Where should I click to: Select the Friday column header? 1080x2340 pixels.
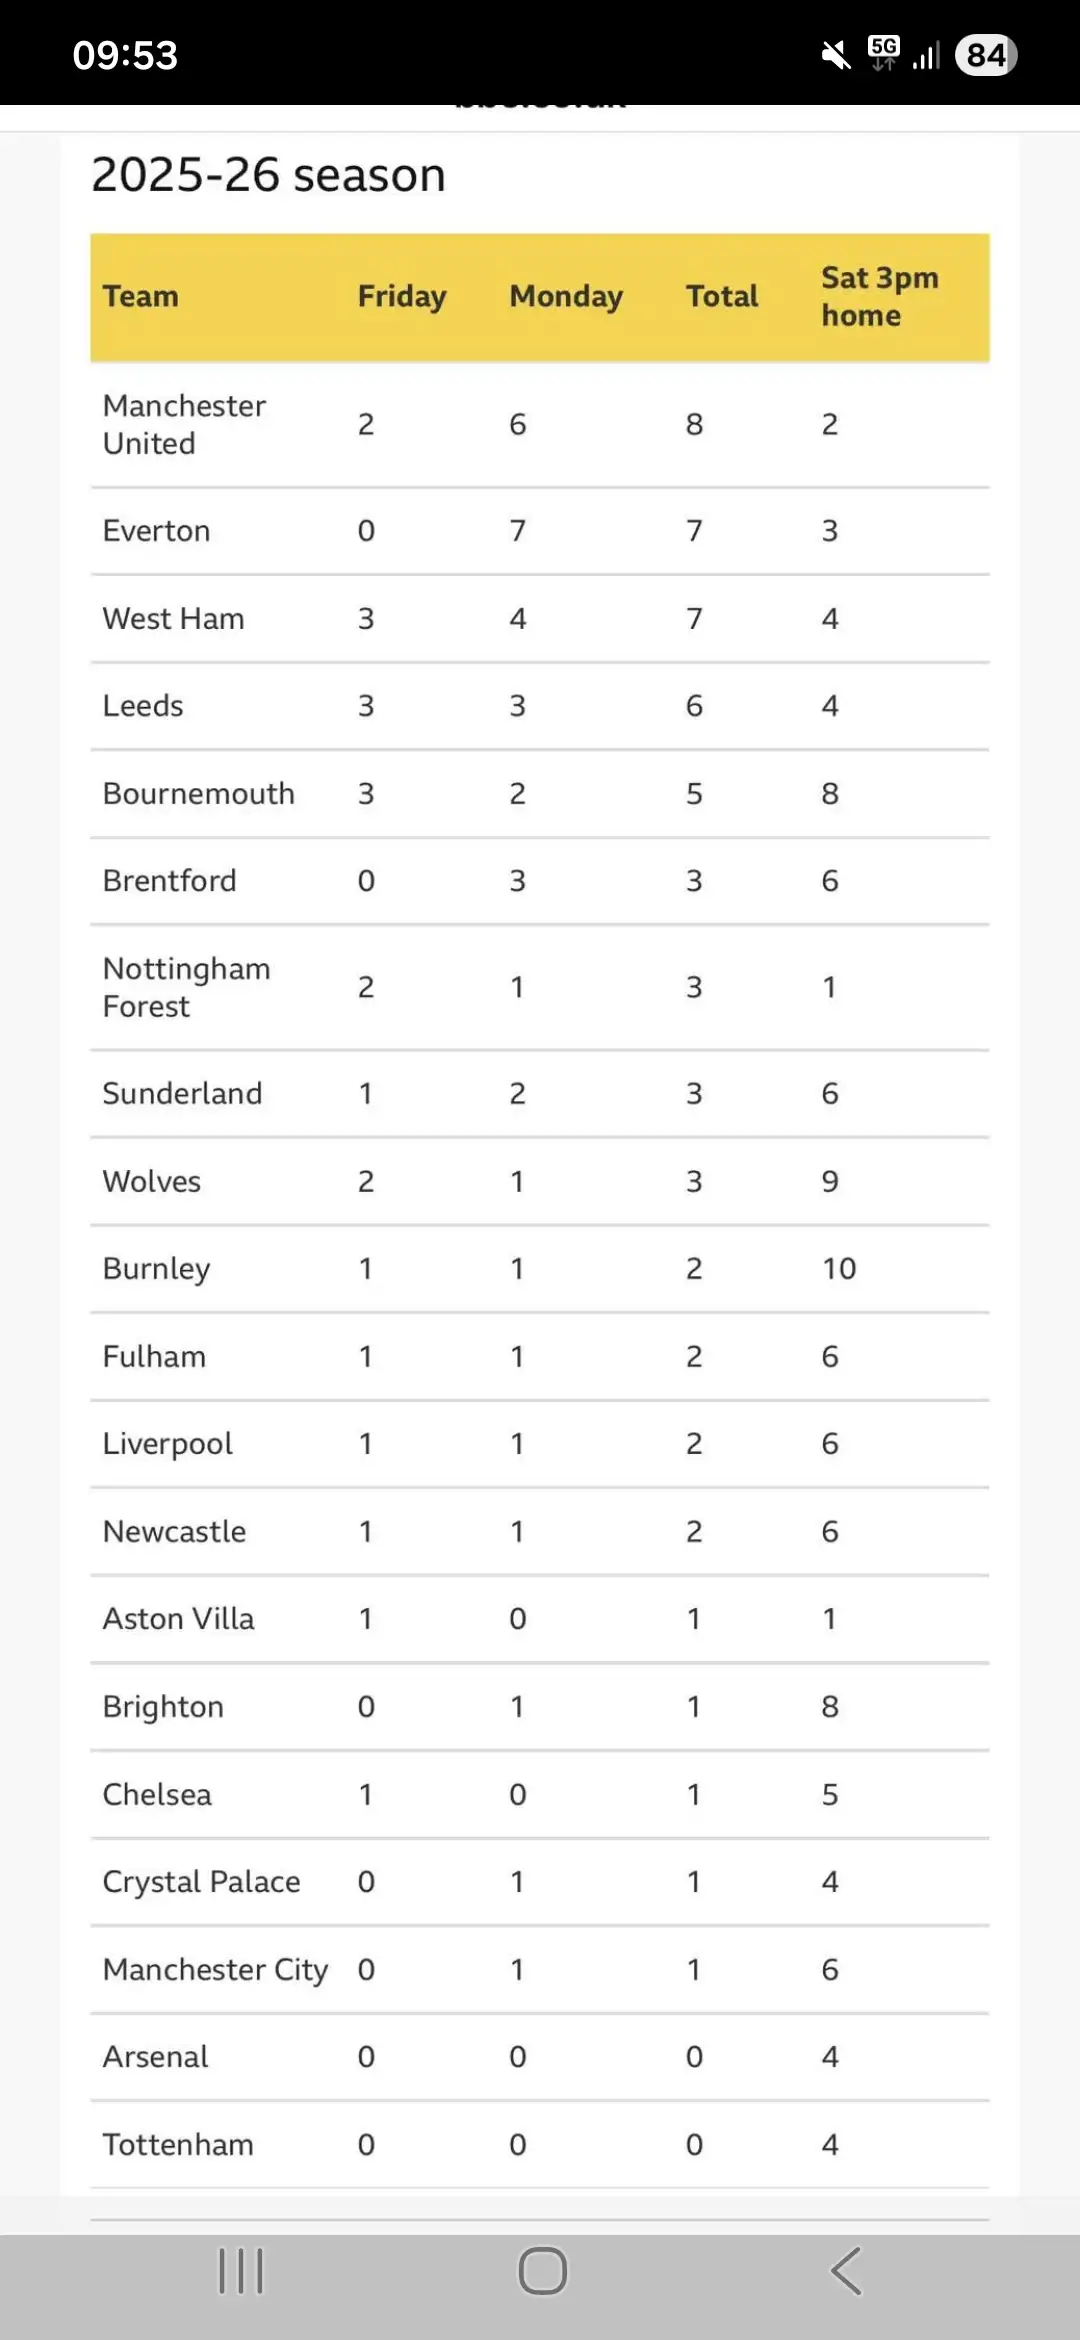point(402,297)
